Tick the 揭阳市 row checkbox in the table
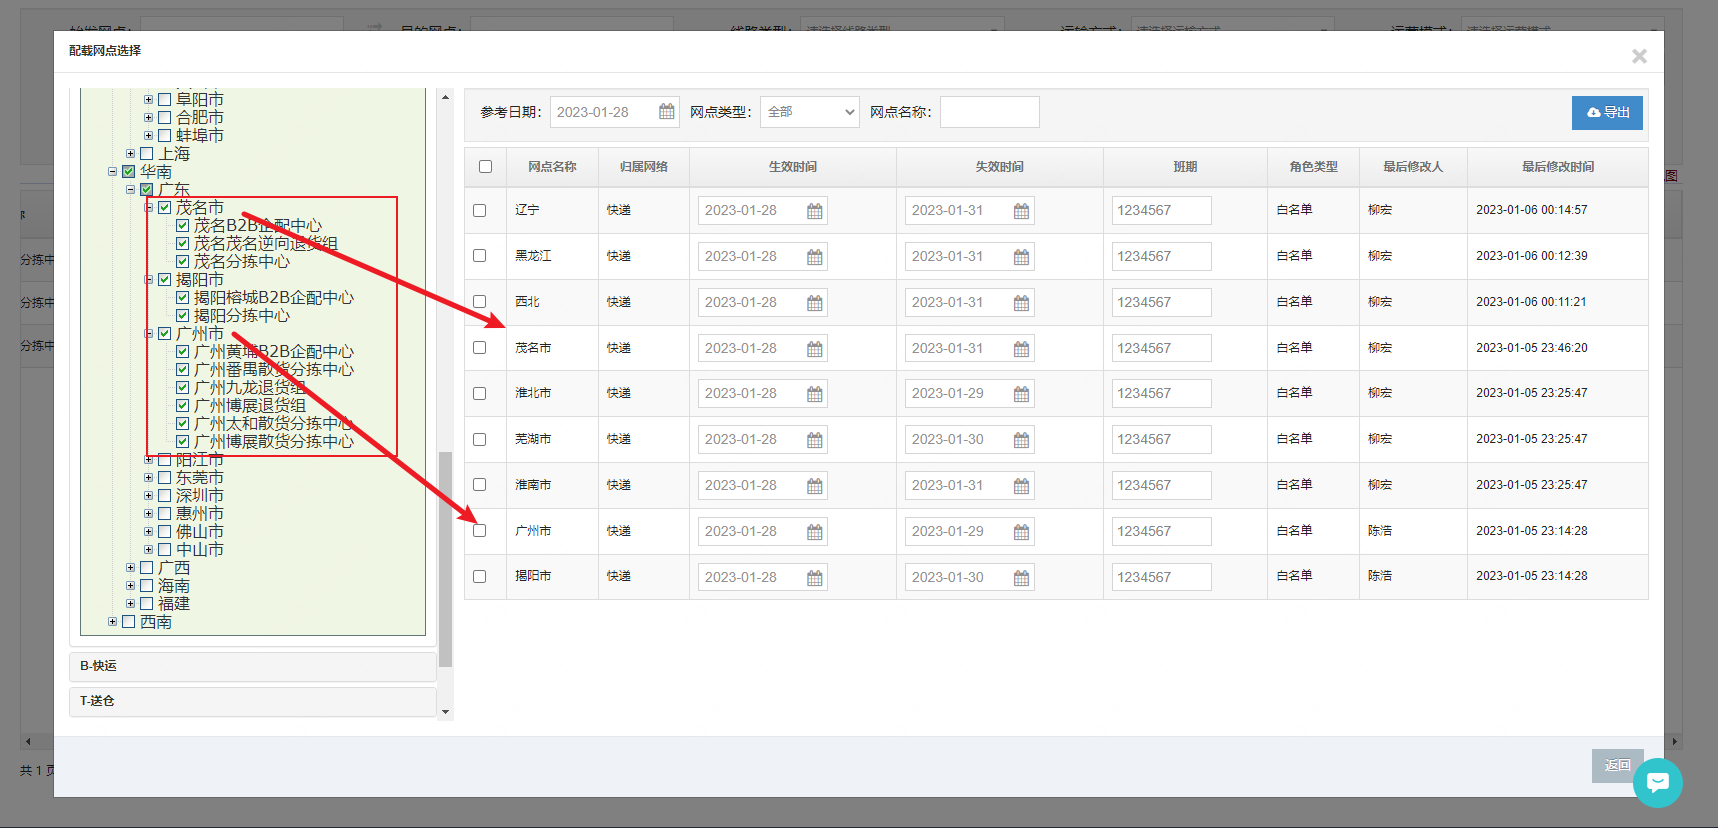Screen dimensions: 1718x828 [479, 576]
